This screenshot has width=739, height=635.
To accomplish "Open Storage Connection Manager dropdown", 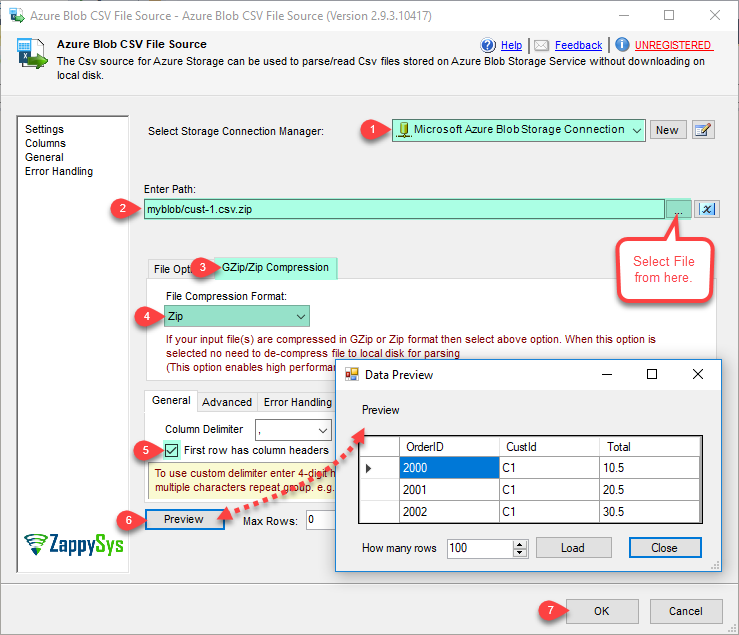I will 518,130.
